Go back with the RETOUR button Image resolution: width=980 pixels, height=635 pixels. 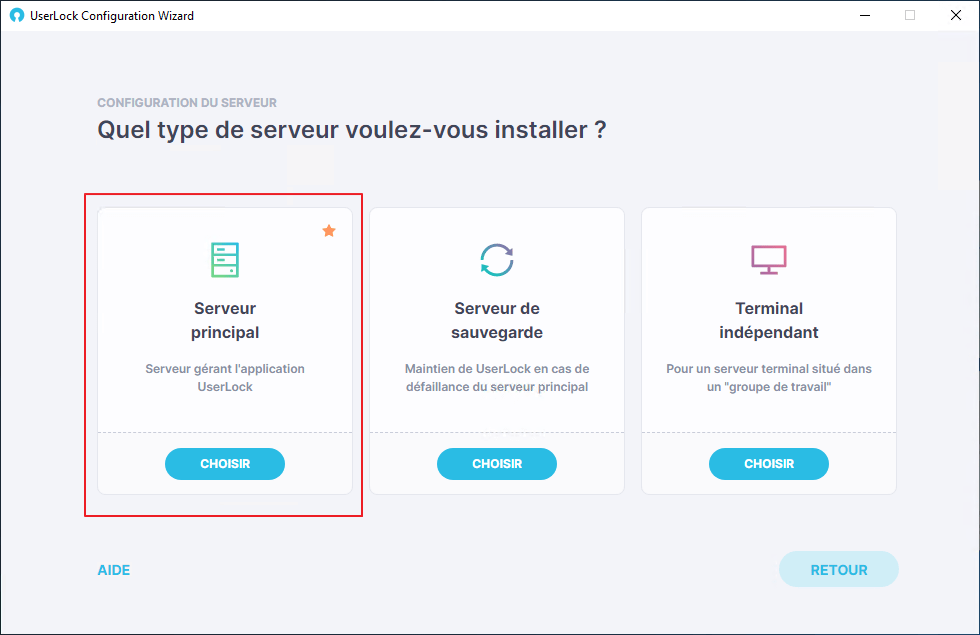(x=839, y=569)
